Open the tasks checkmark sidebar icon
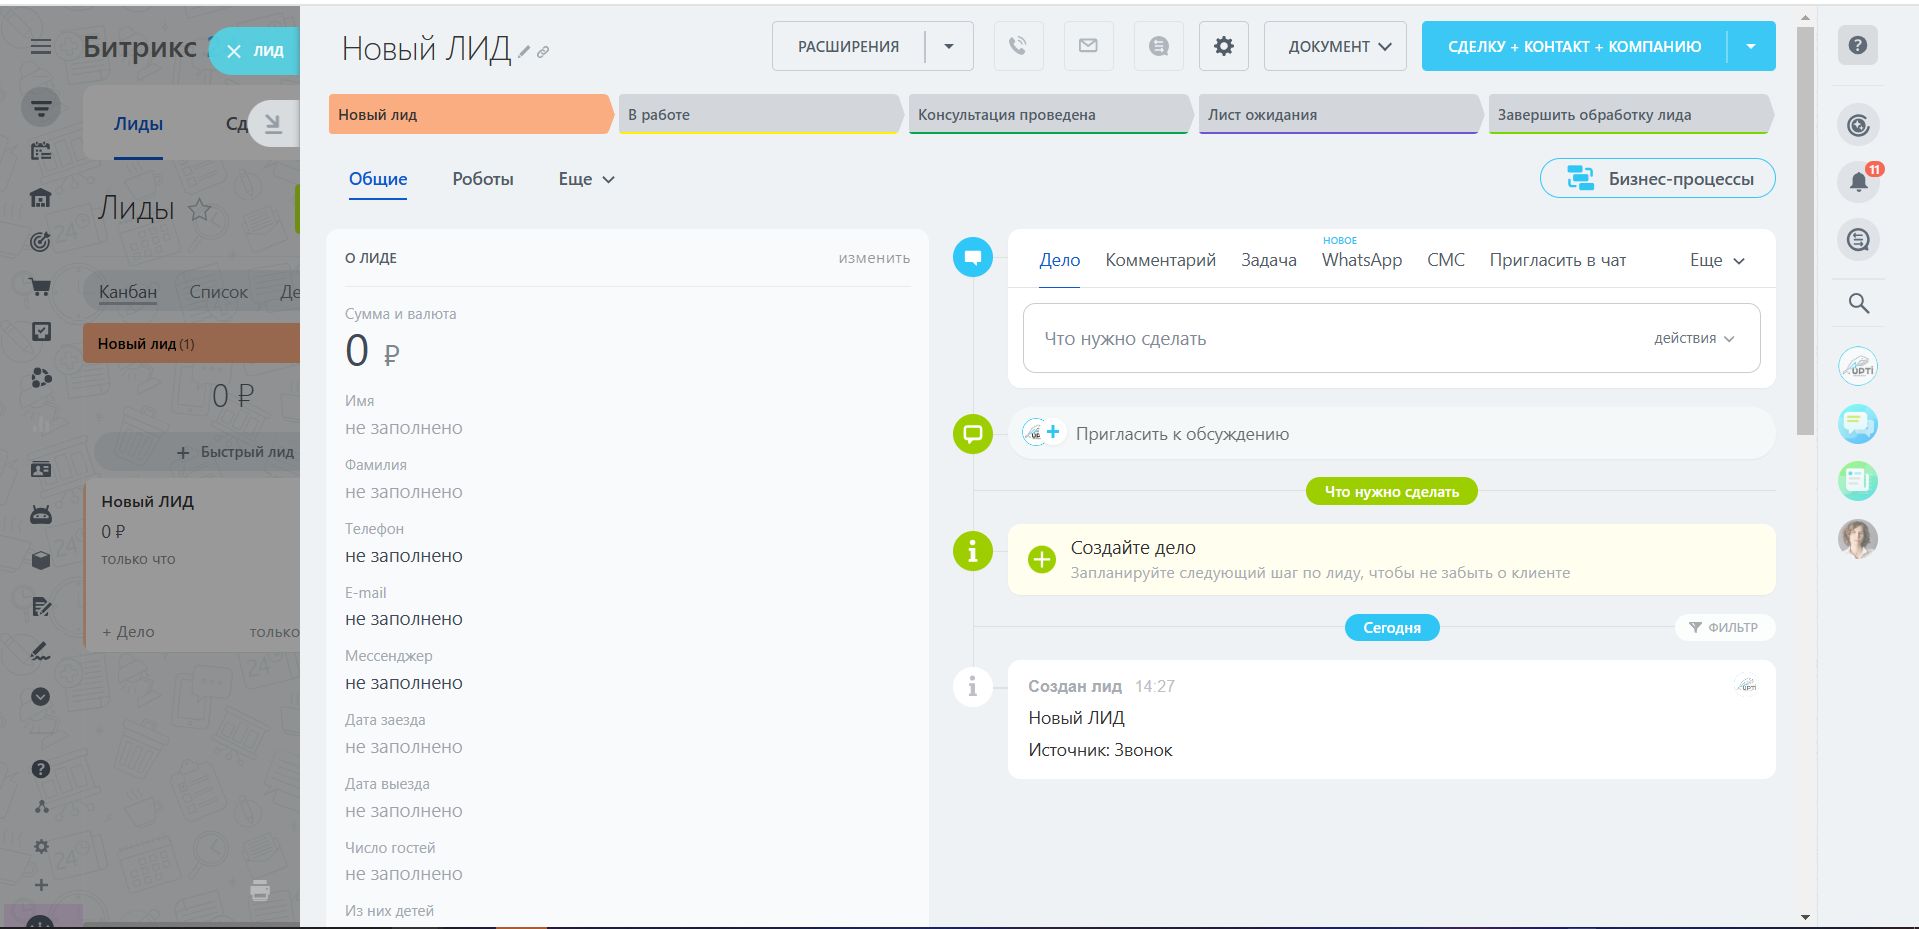1919x929 pixels. [x=41, y=332]
